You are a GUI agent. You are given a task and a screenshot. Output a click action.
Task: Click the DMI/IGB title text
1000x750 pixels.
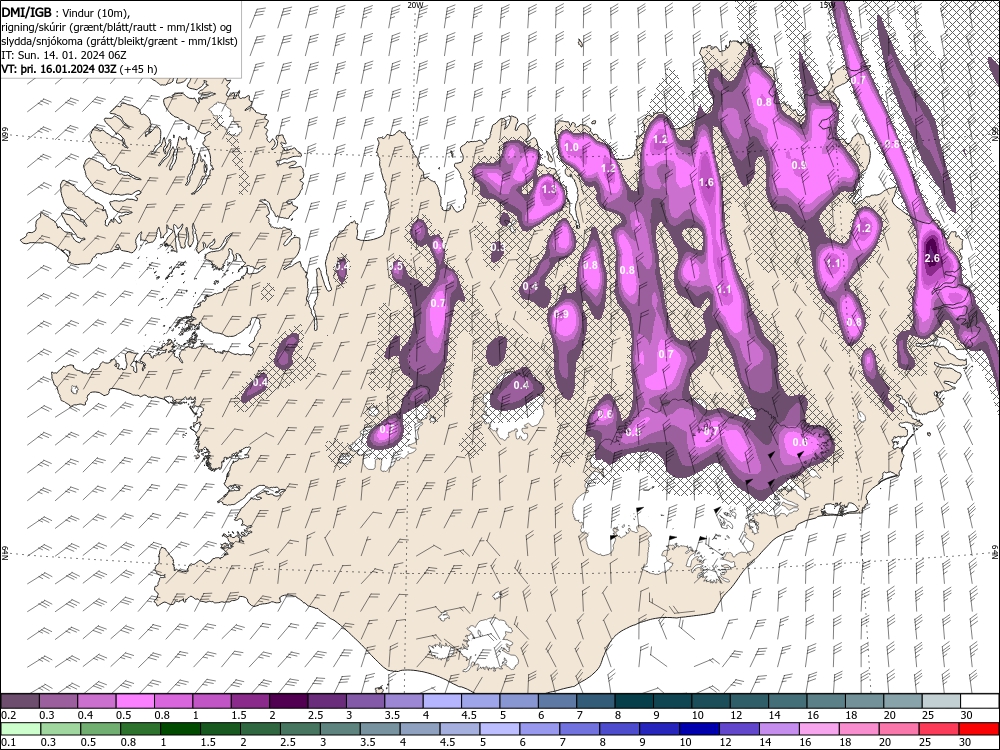26,11
